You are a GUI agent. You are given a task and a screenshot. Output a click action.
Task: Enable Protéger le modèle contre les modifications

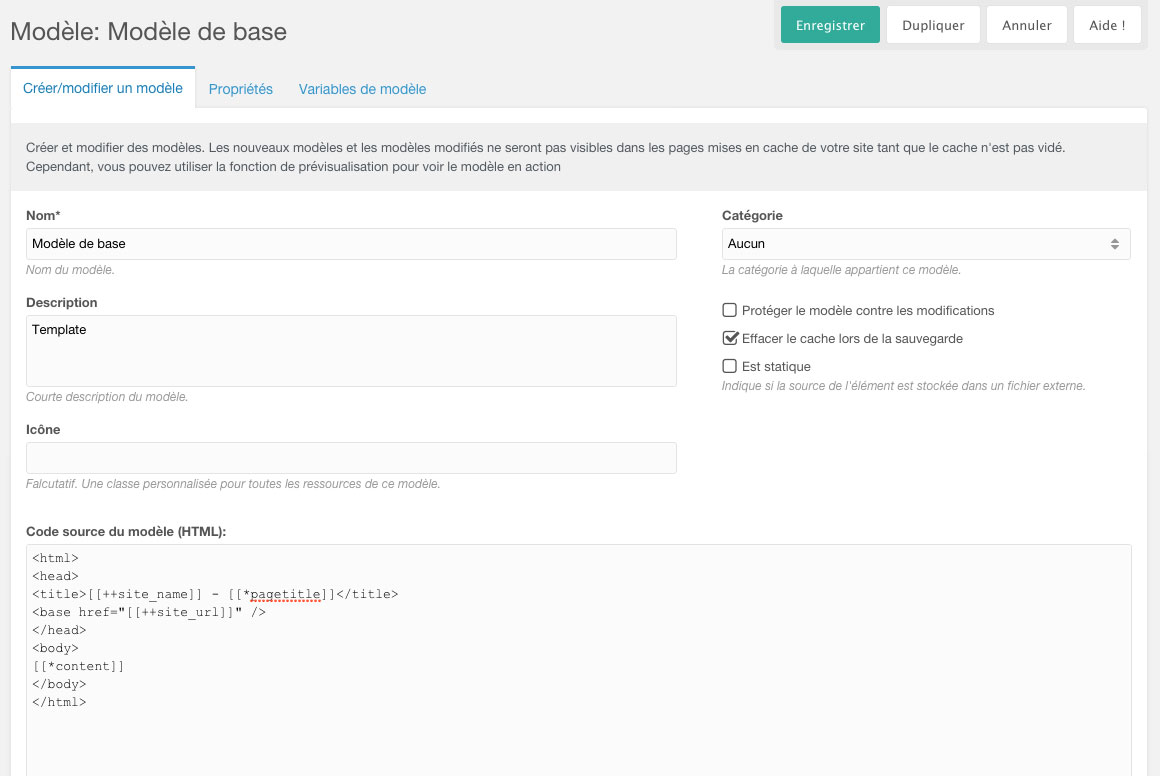pyautogui.click(x=729, y=310)
